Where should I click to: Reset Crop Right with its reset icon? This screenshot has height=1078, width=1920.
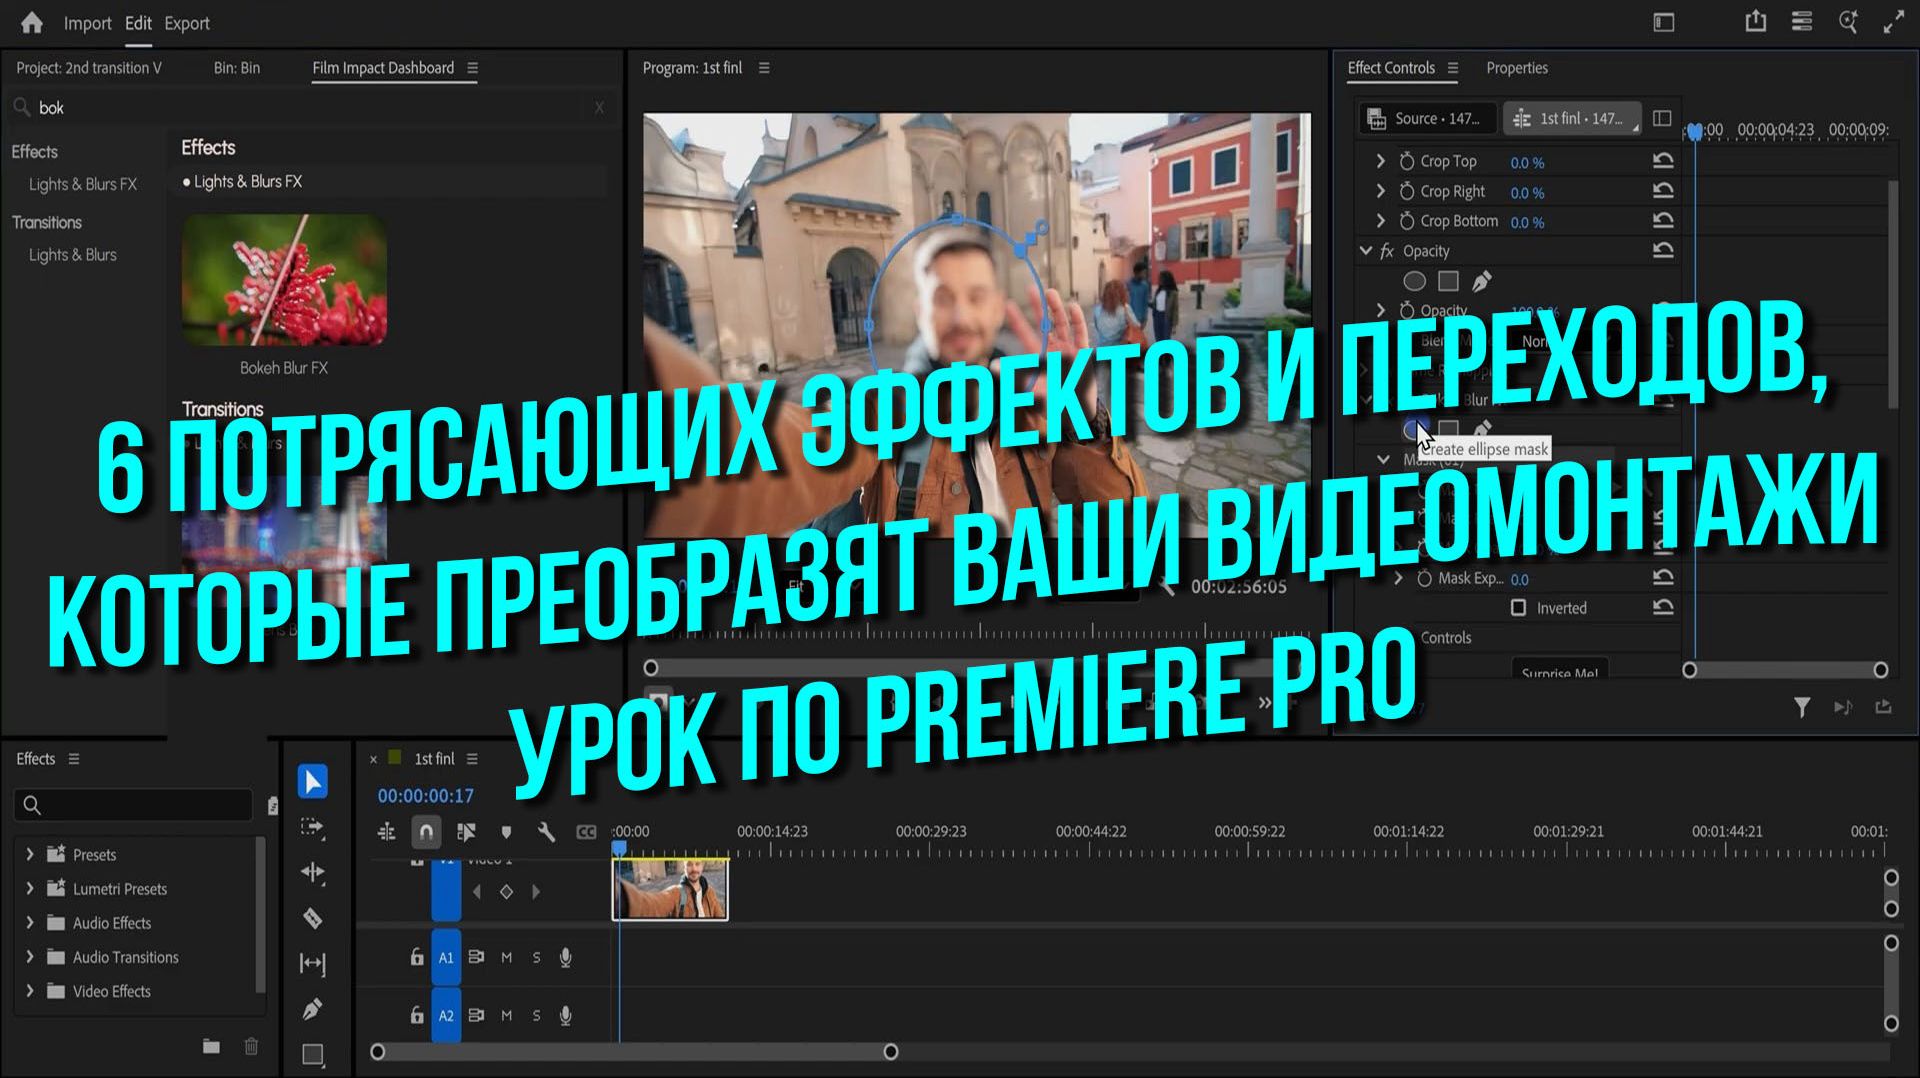tap(1662, 190)
